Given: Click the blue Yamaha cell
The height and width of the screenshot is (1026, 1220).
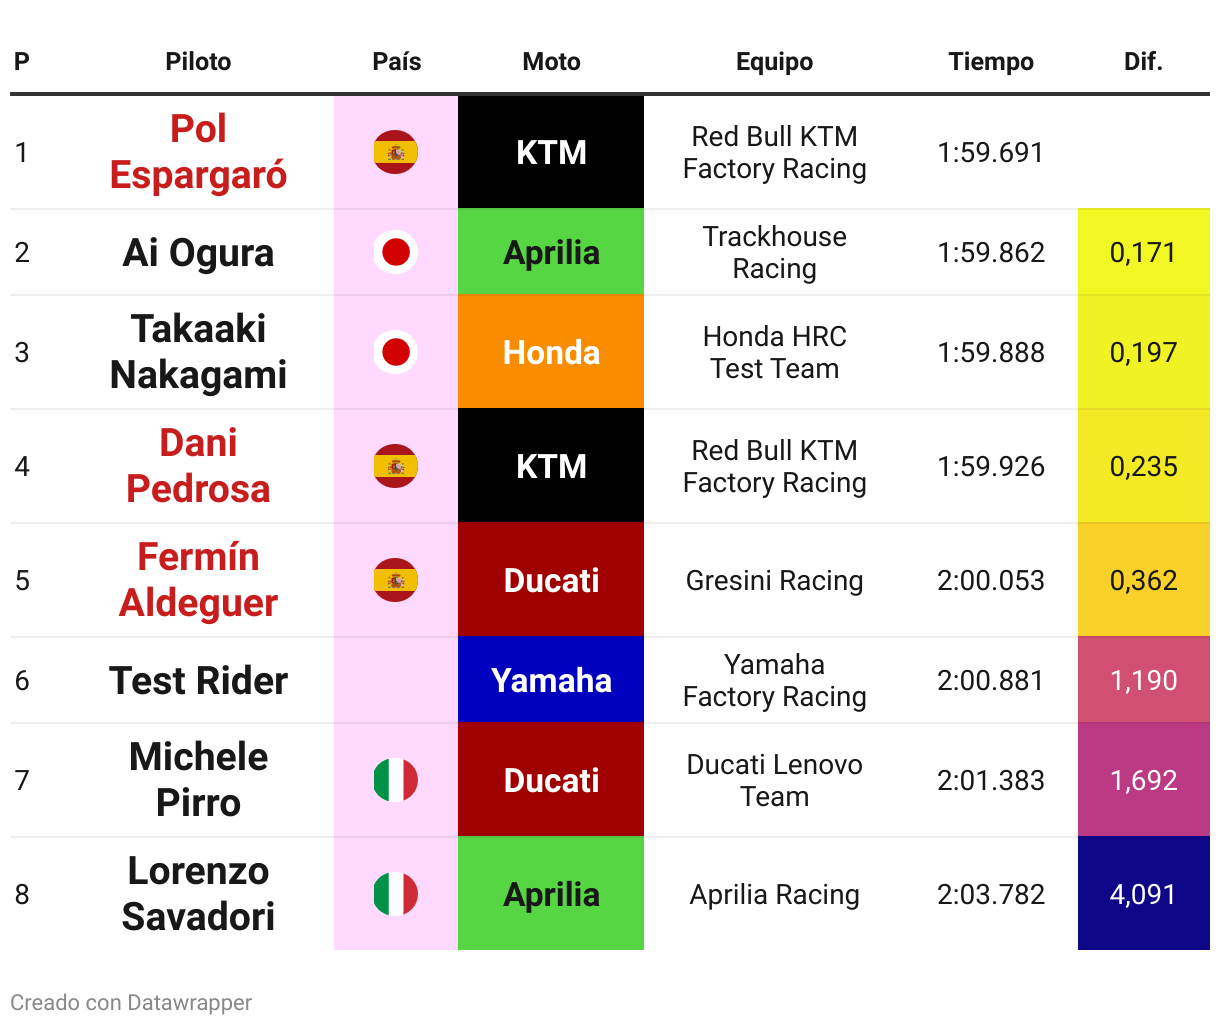Looking at the screenshot, I should [x=551, y=680].
